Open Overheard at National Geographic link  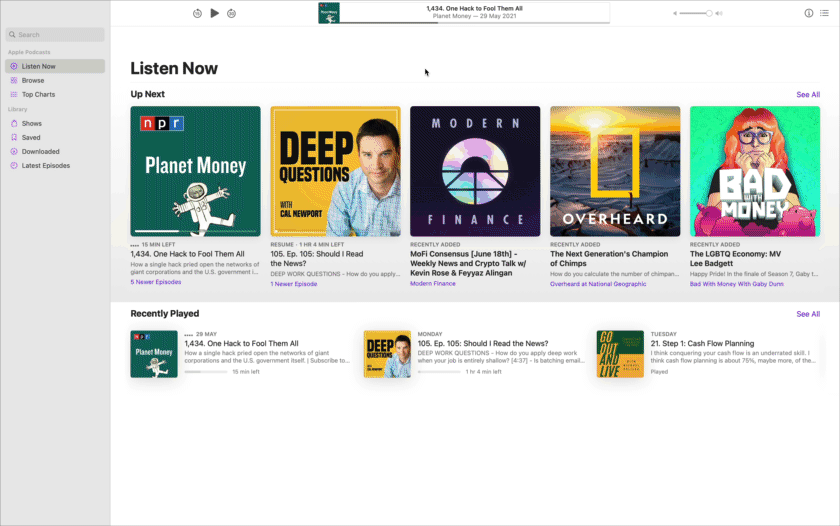click(x=598, y=284)
